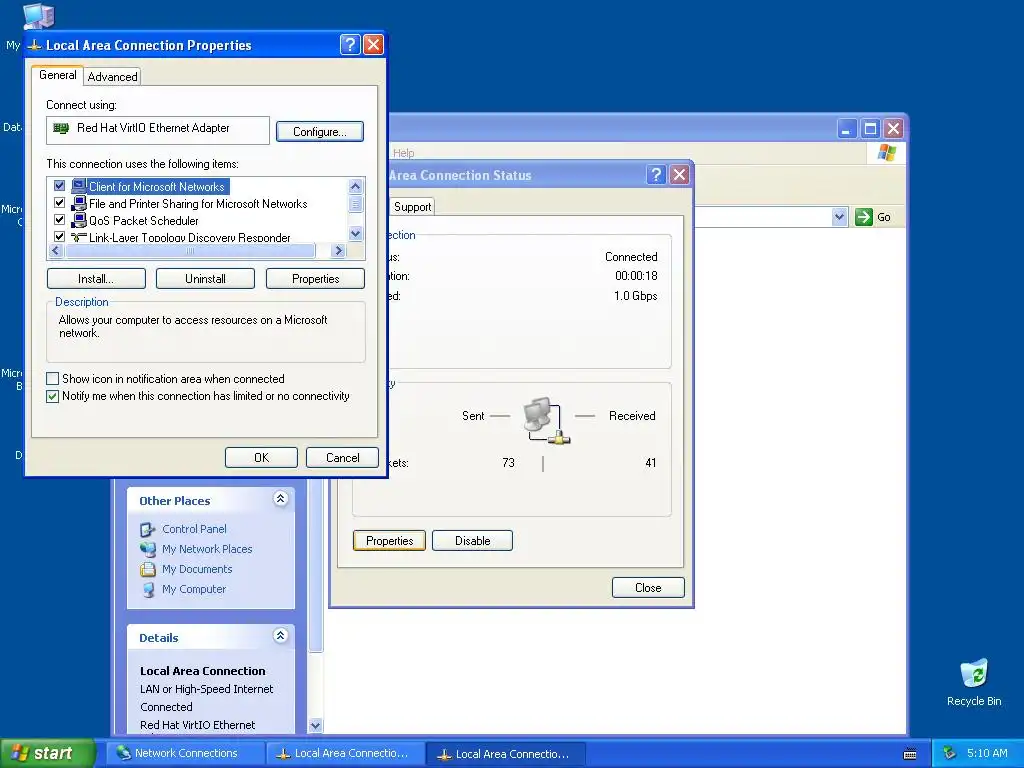Click the items list vertical scrollbar thumb
The width and height of the screenshot is (1024, 768).
(x=355, y=204)
